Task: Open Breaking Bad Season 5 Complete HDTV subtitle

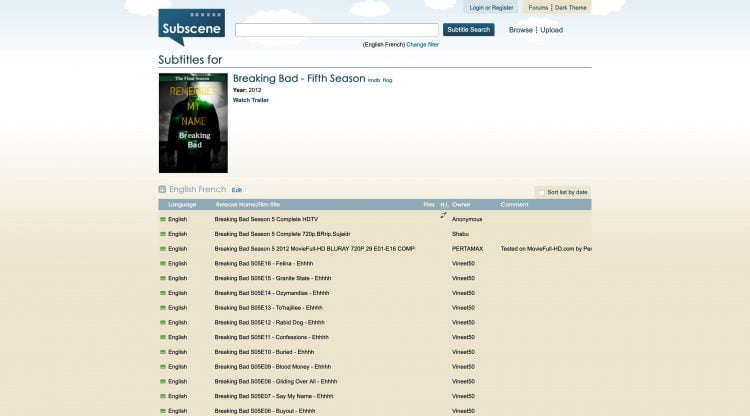Action: click(266, 219)
